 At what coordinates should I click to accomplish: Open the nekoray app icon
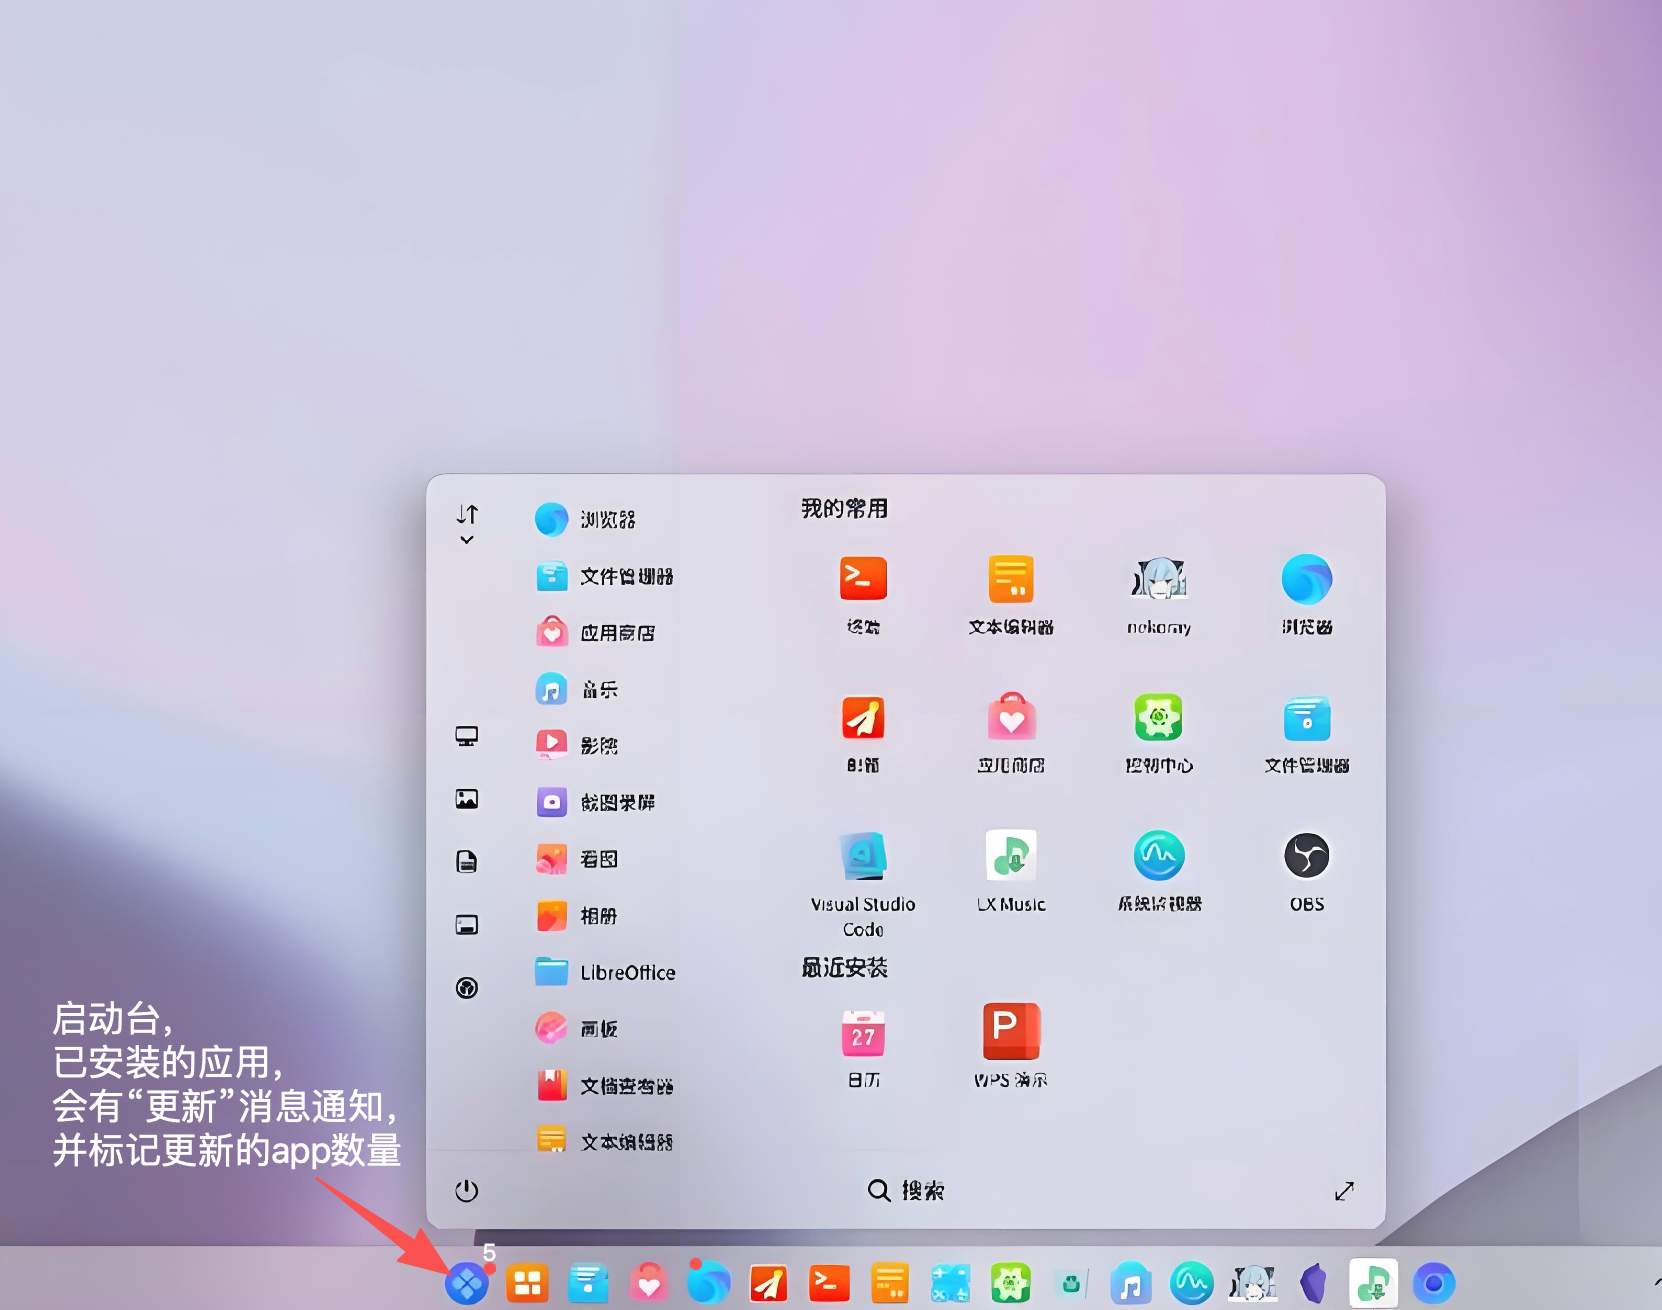tap(1159, 579)
